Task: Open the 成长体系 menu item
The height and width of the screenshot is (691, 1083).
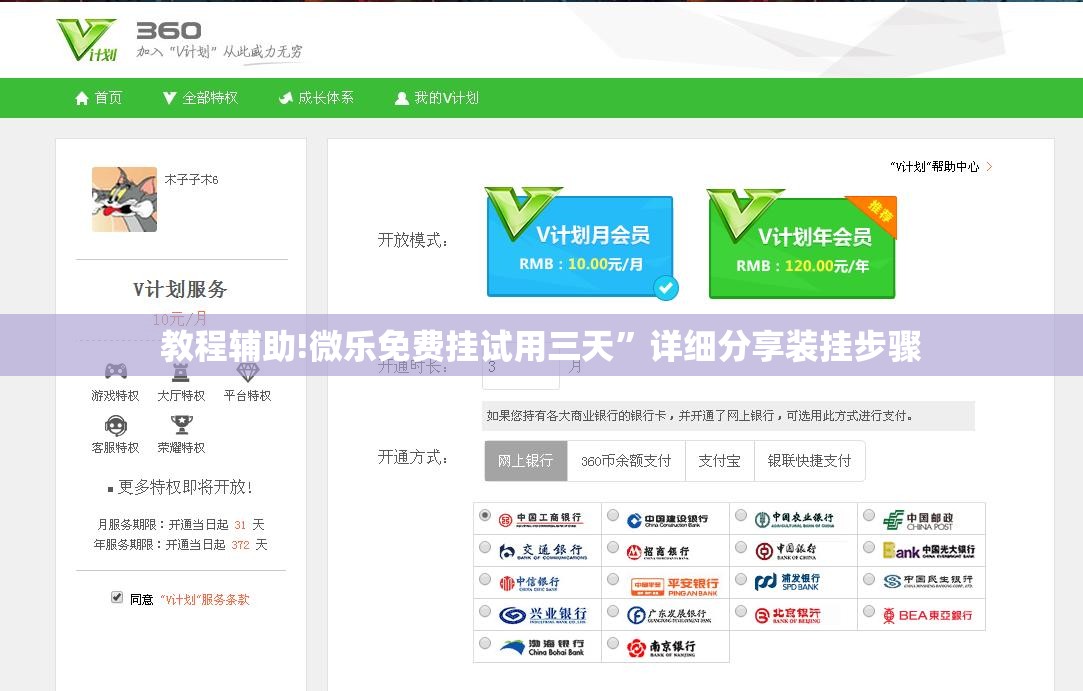Action: (x=316, y=98)
